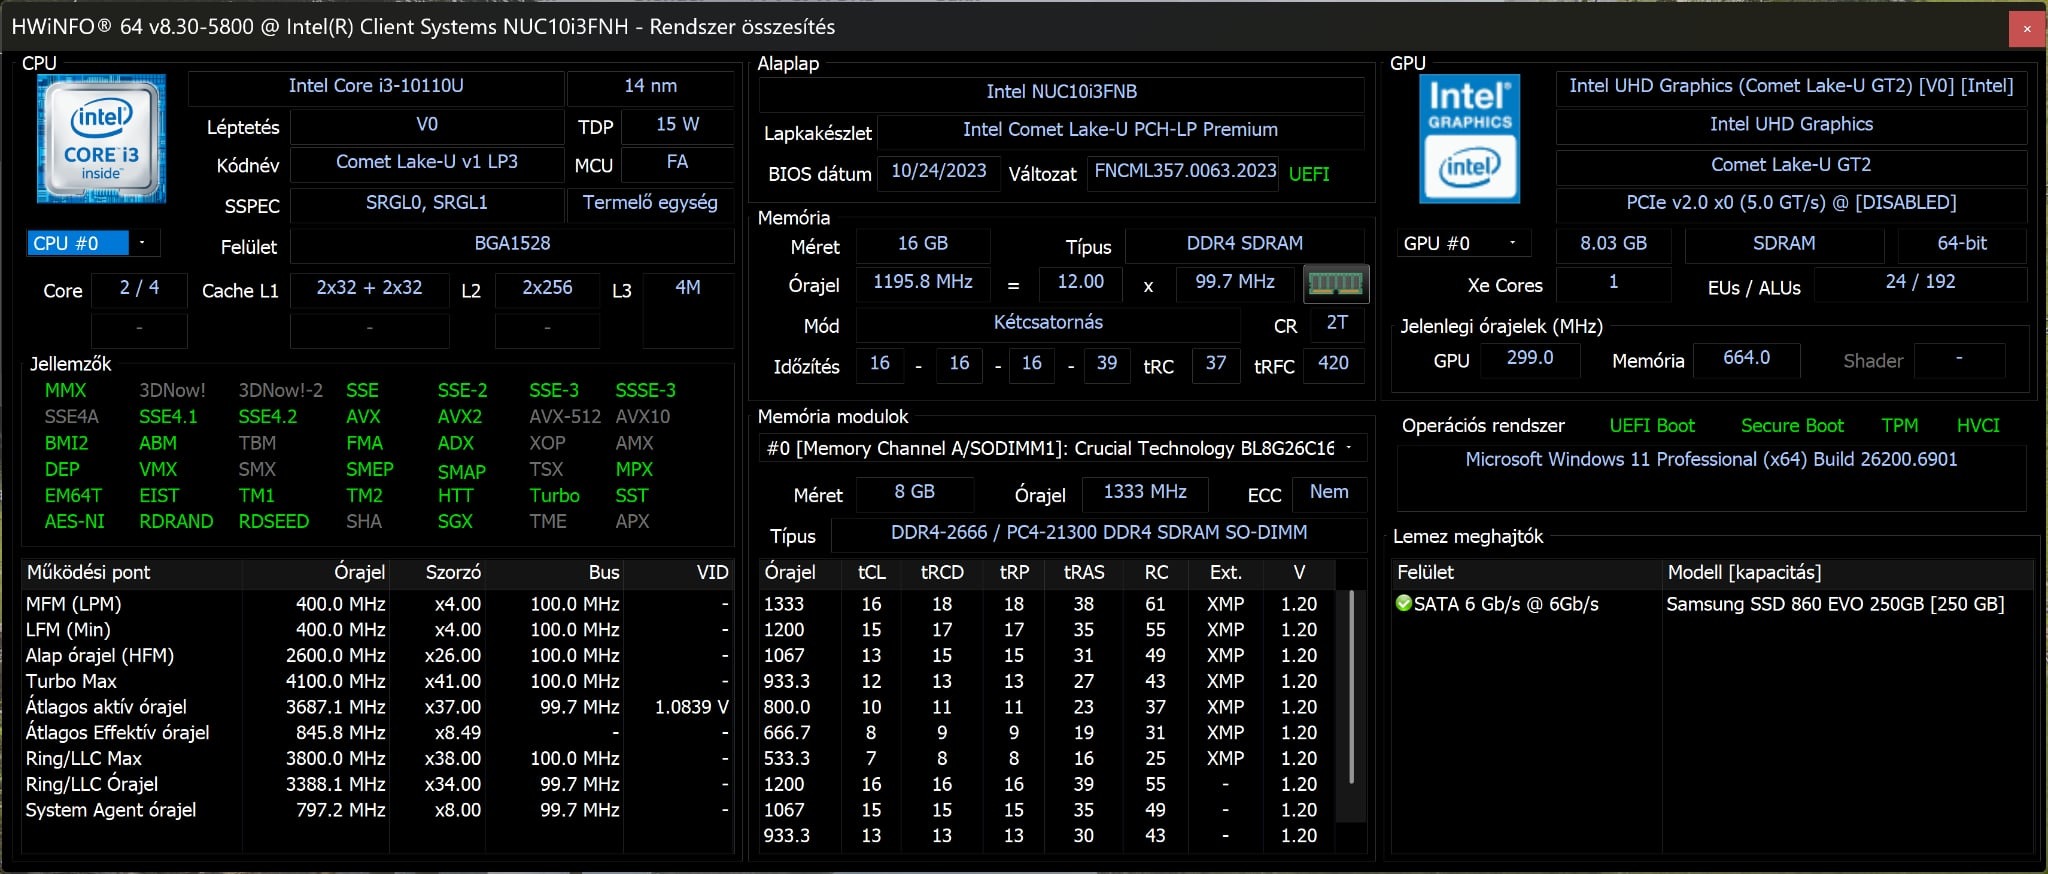Viewport: 2048px width, 874px height.
Task: Click the Modell [kapacitás] column header
Action: coord(1848,573)
